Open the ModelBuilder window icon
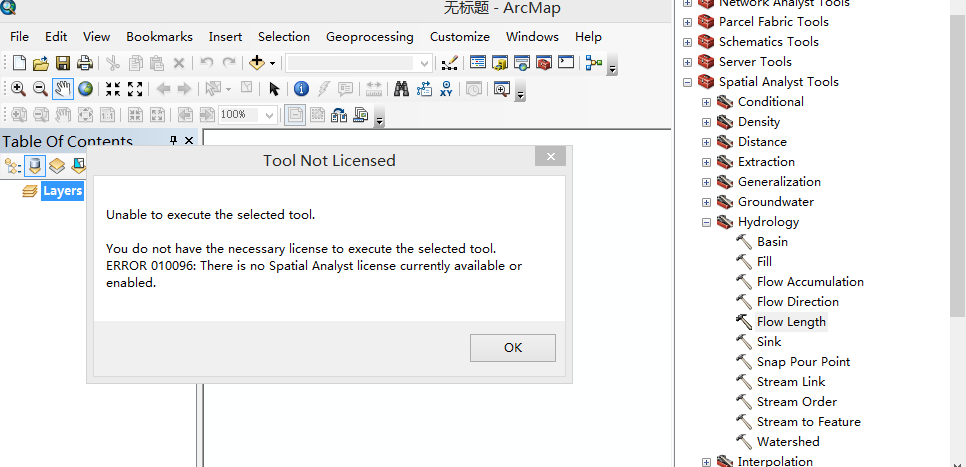The height and width of the screenshot is (467, 966). click(594, 63)
